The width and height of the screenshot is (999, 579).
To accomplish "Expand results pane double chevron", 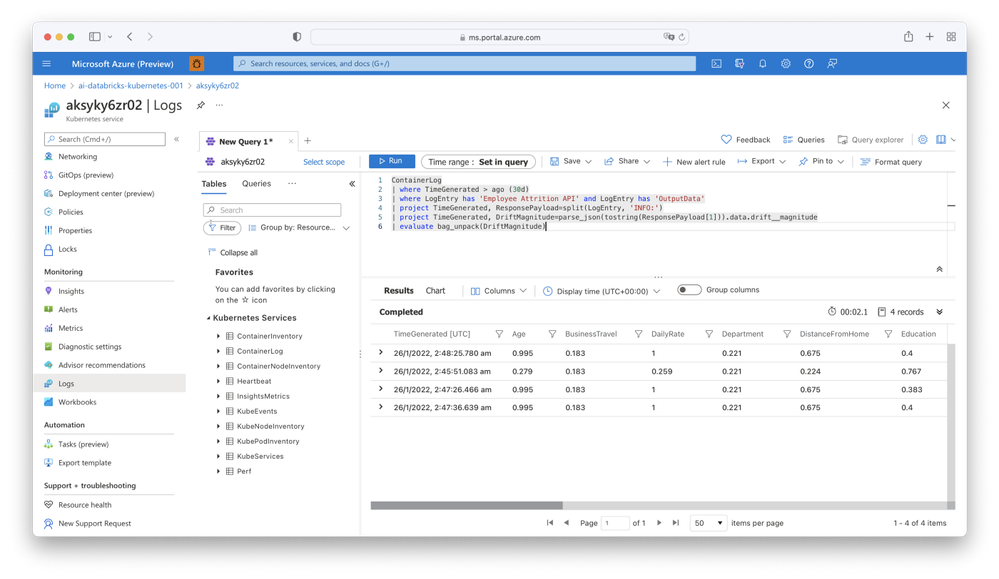I will point(939,312).
